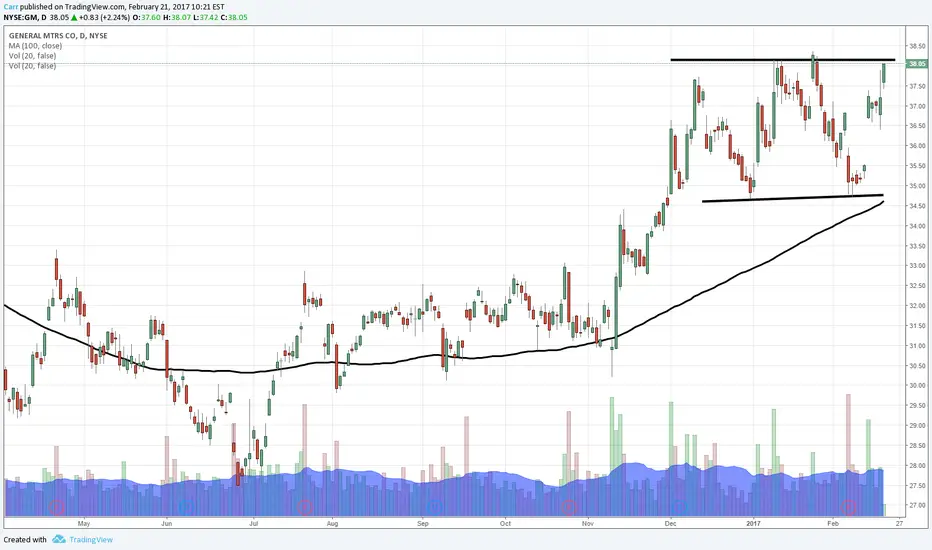The image size is (932, 550).
Task: Select the upper horizontal resistance trend line
Action: tap(782, 60)
